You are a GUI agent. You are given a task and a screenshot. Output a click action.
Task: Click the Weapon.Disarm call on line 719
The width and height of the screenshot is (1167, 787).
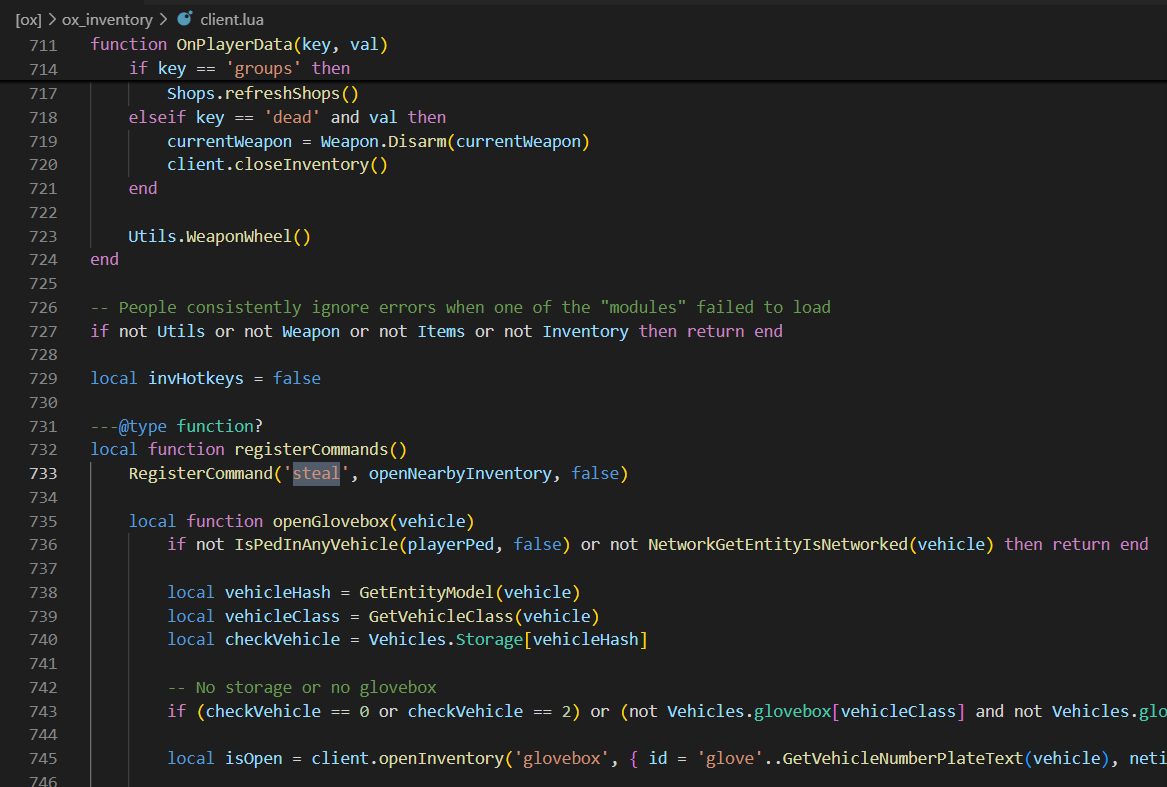tap(384, 141)
